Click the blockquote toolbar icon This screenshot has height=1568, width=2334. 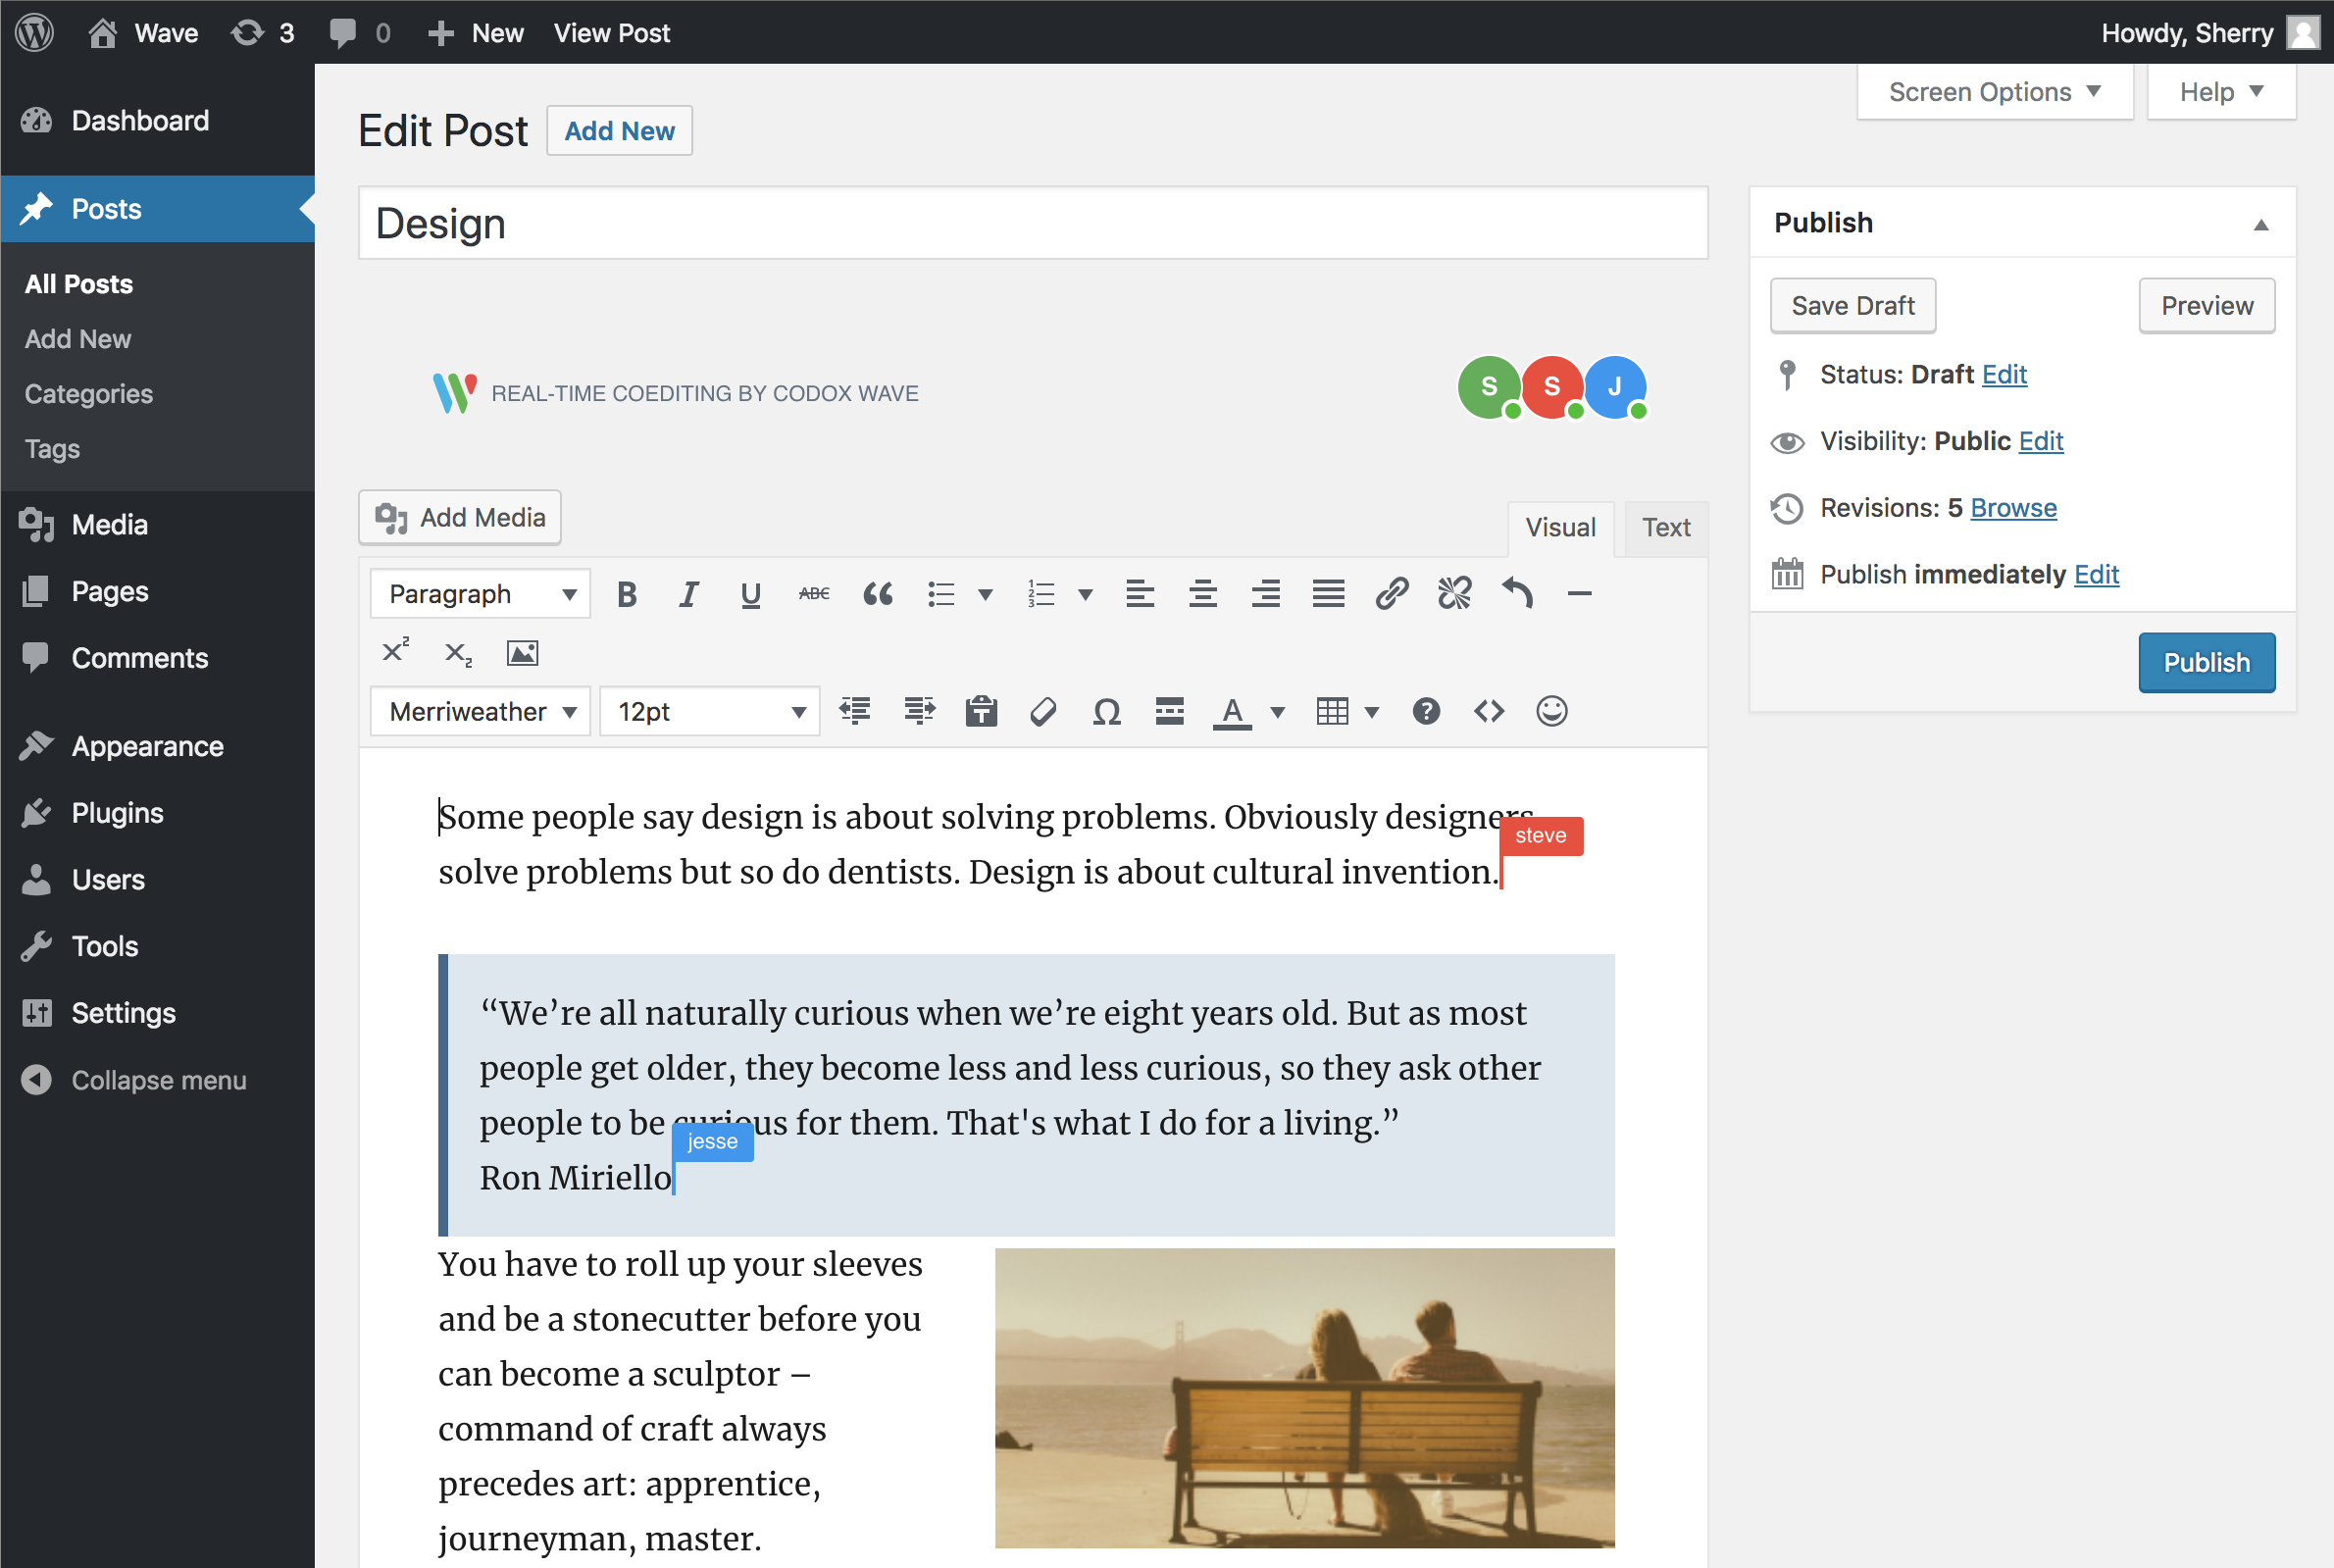click(x=877, y=594)
